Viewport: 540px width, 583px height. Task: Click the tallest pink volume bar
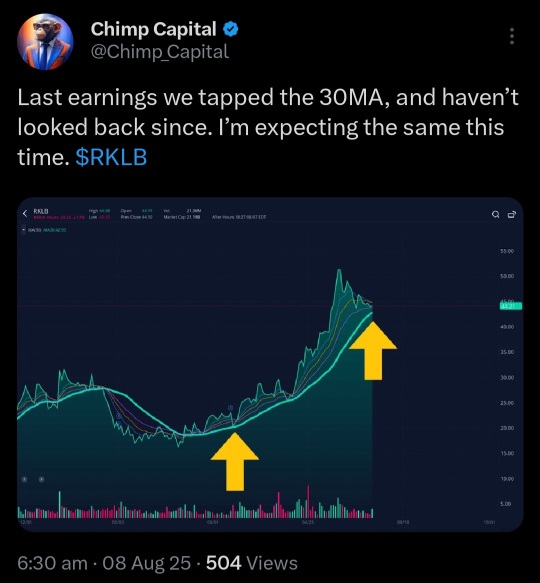pyautogui.click(x=308, y=502)
